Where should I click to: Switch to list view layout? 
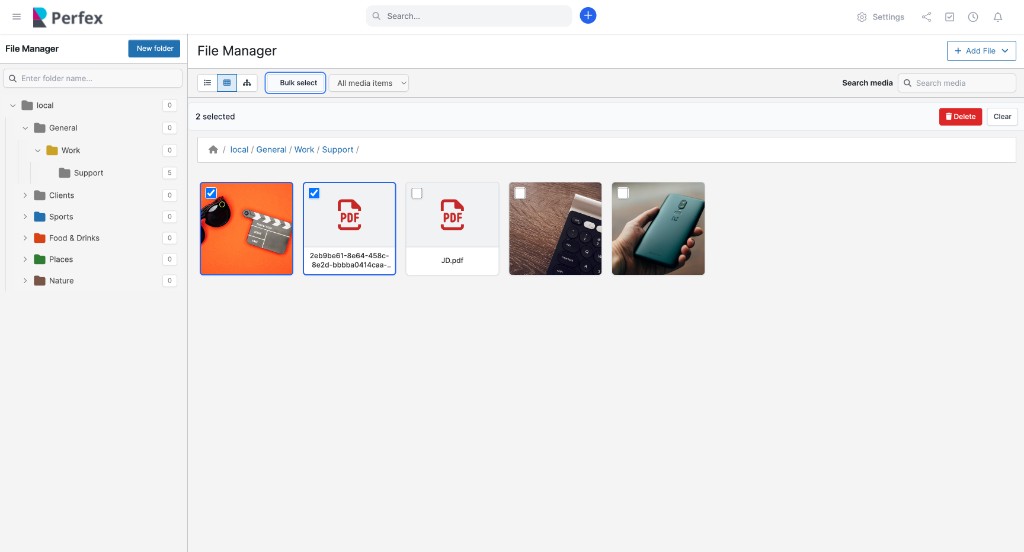(207, 83)
